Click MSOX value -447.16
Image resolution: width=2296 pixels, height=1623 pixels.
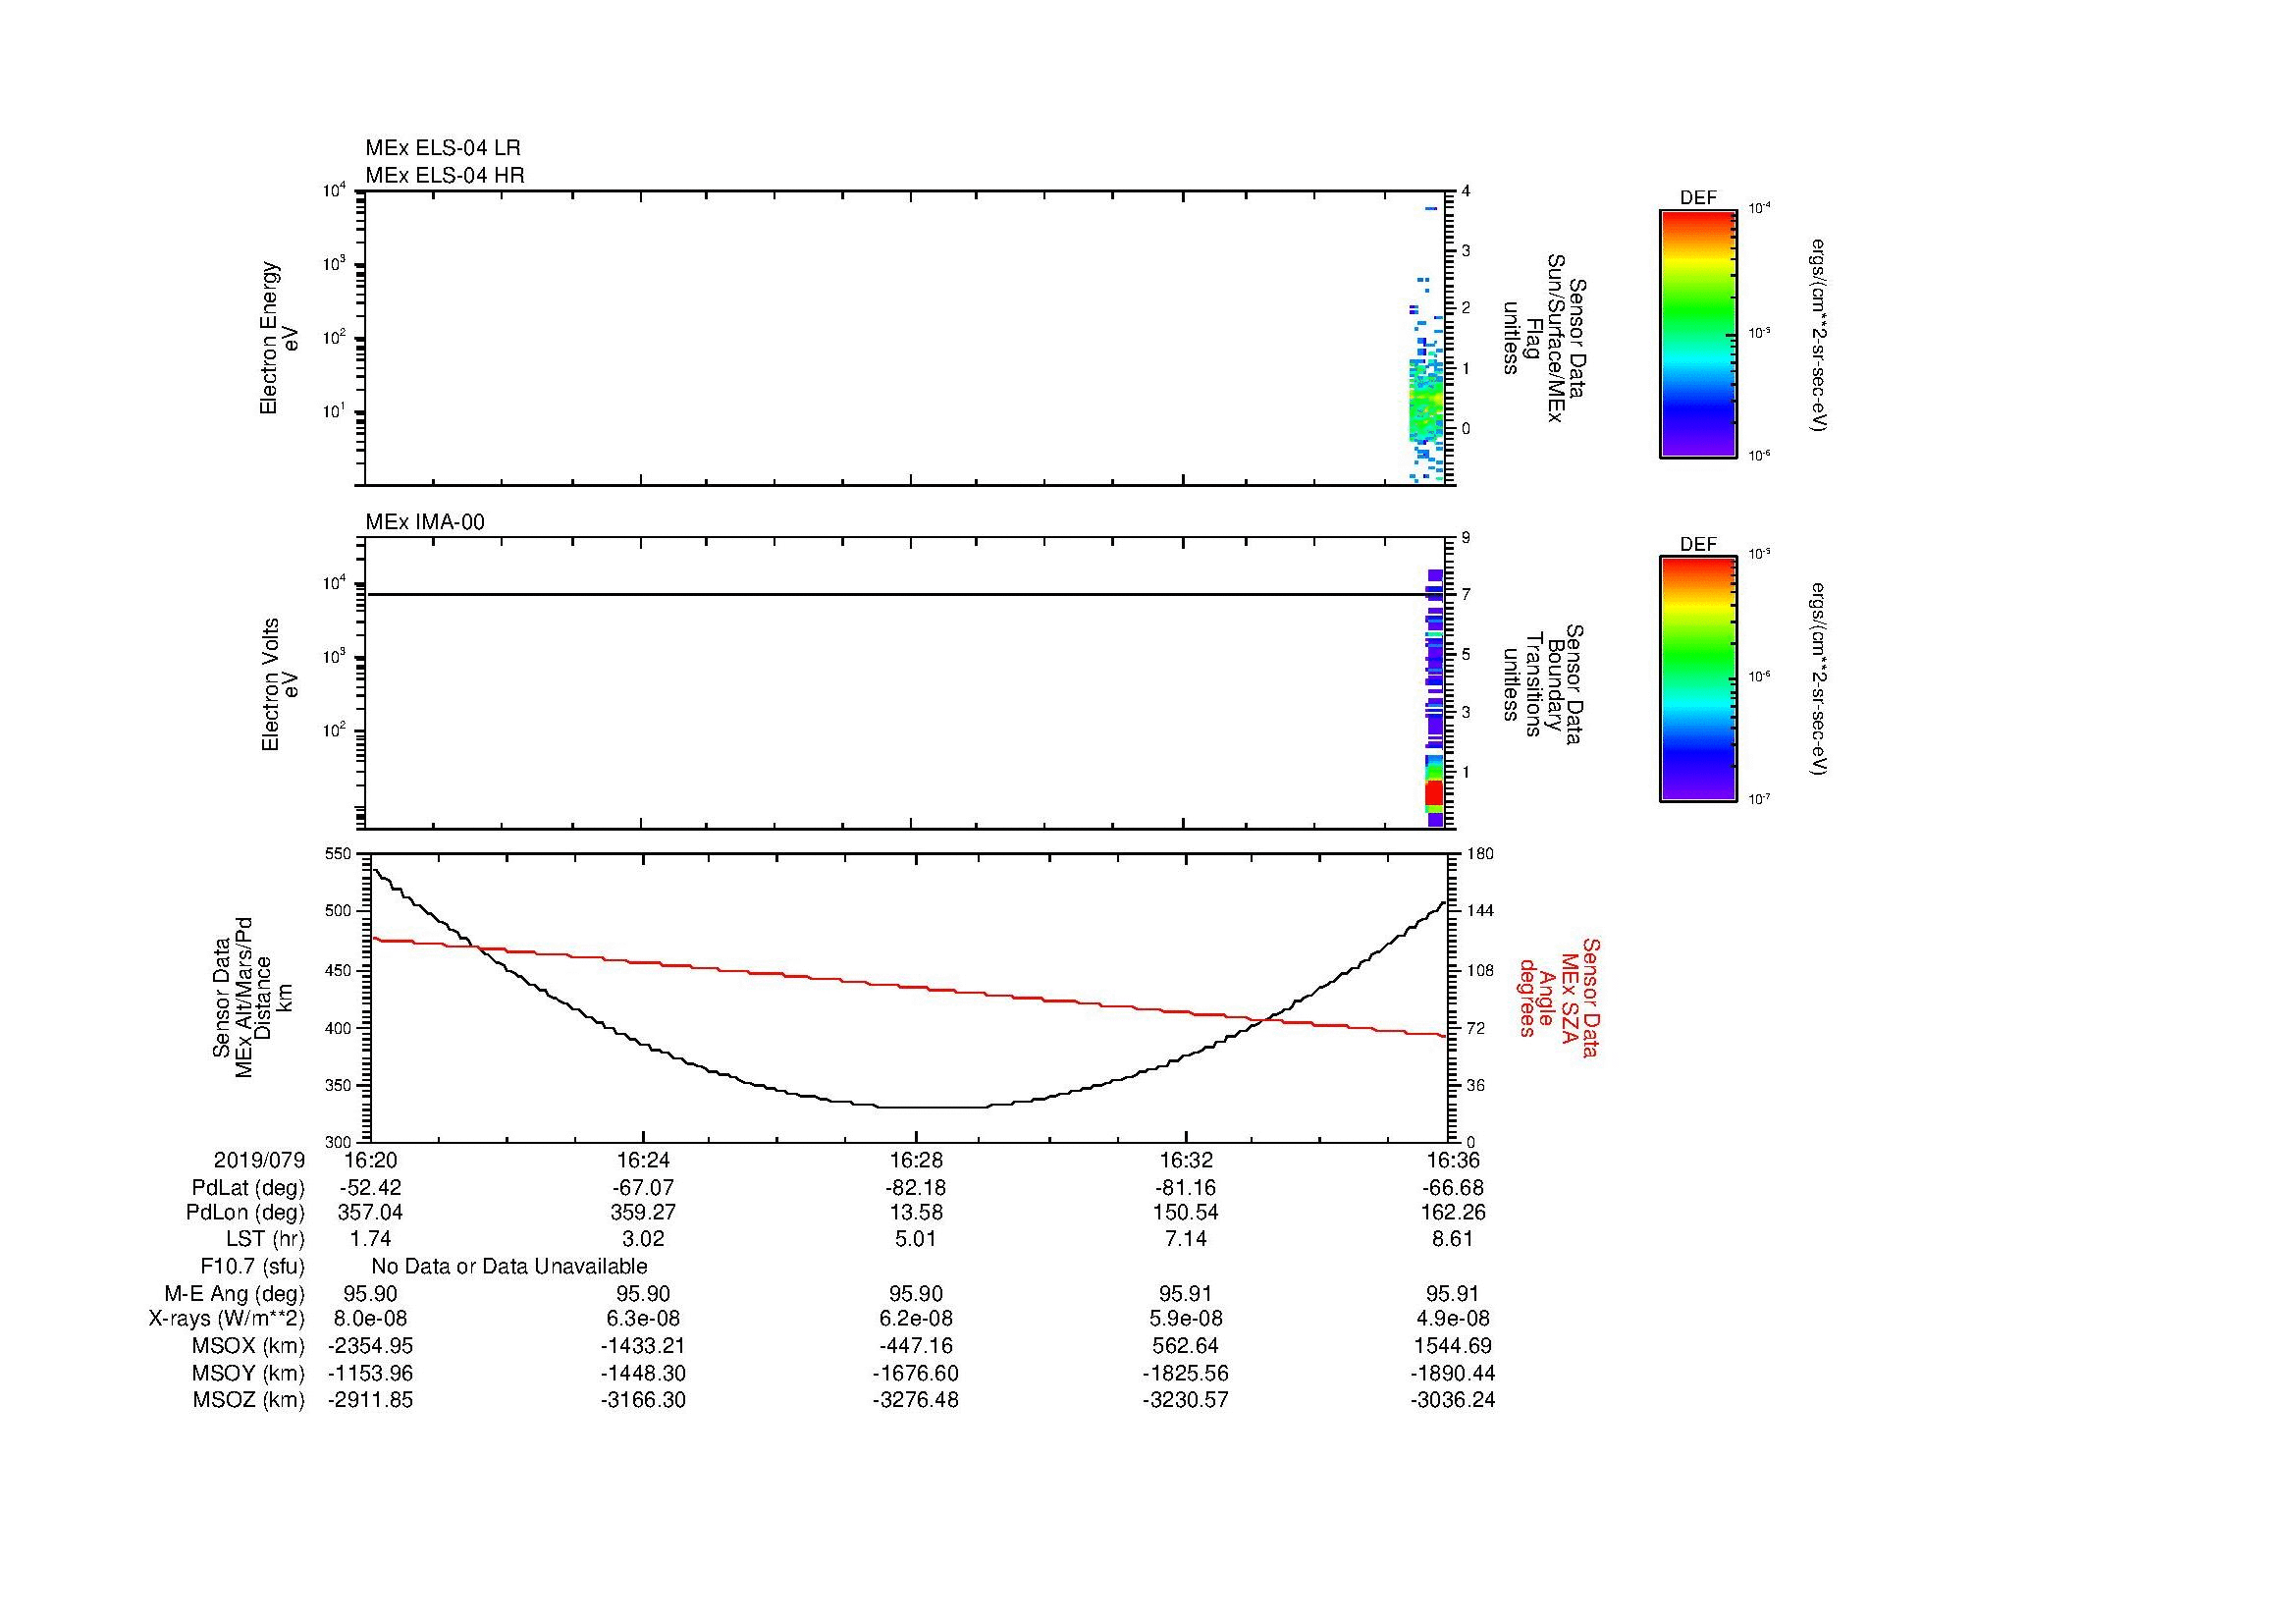[916, 1346]
